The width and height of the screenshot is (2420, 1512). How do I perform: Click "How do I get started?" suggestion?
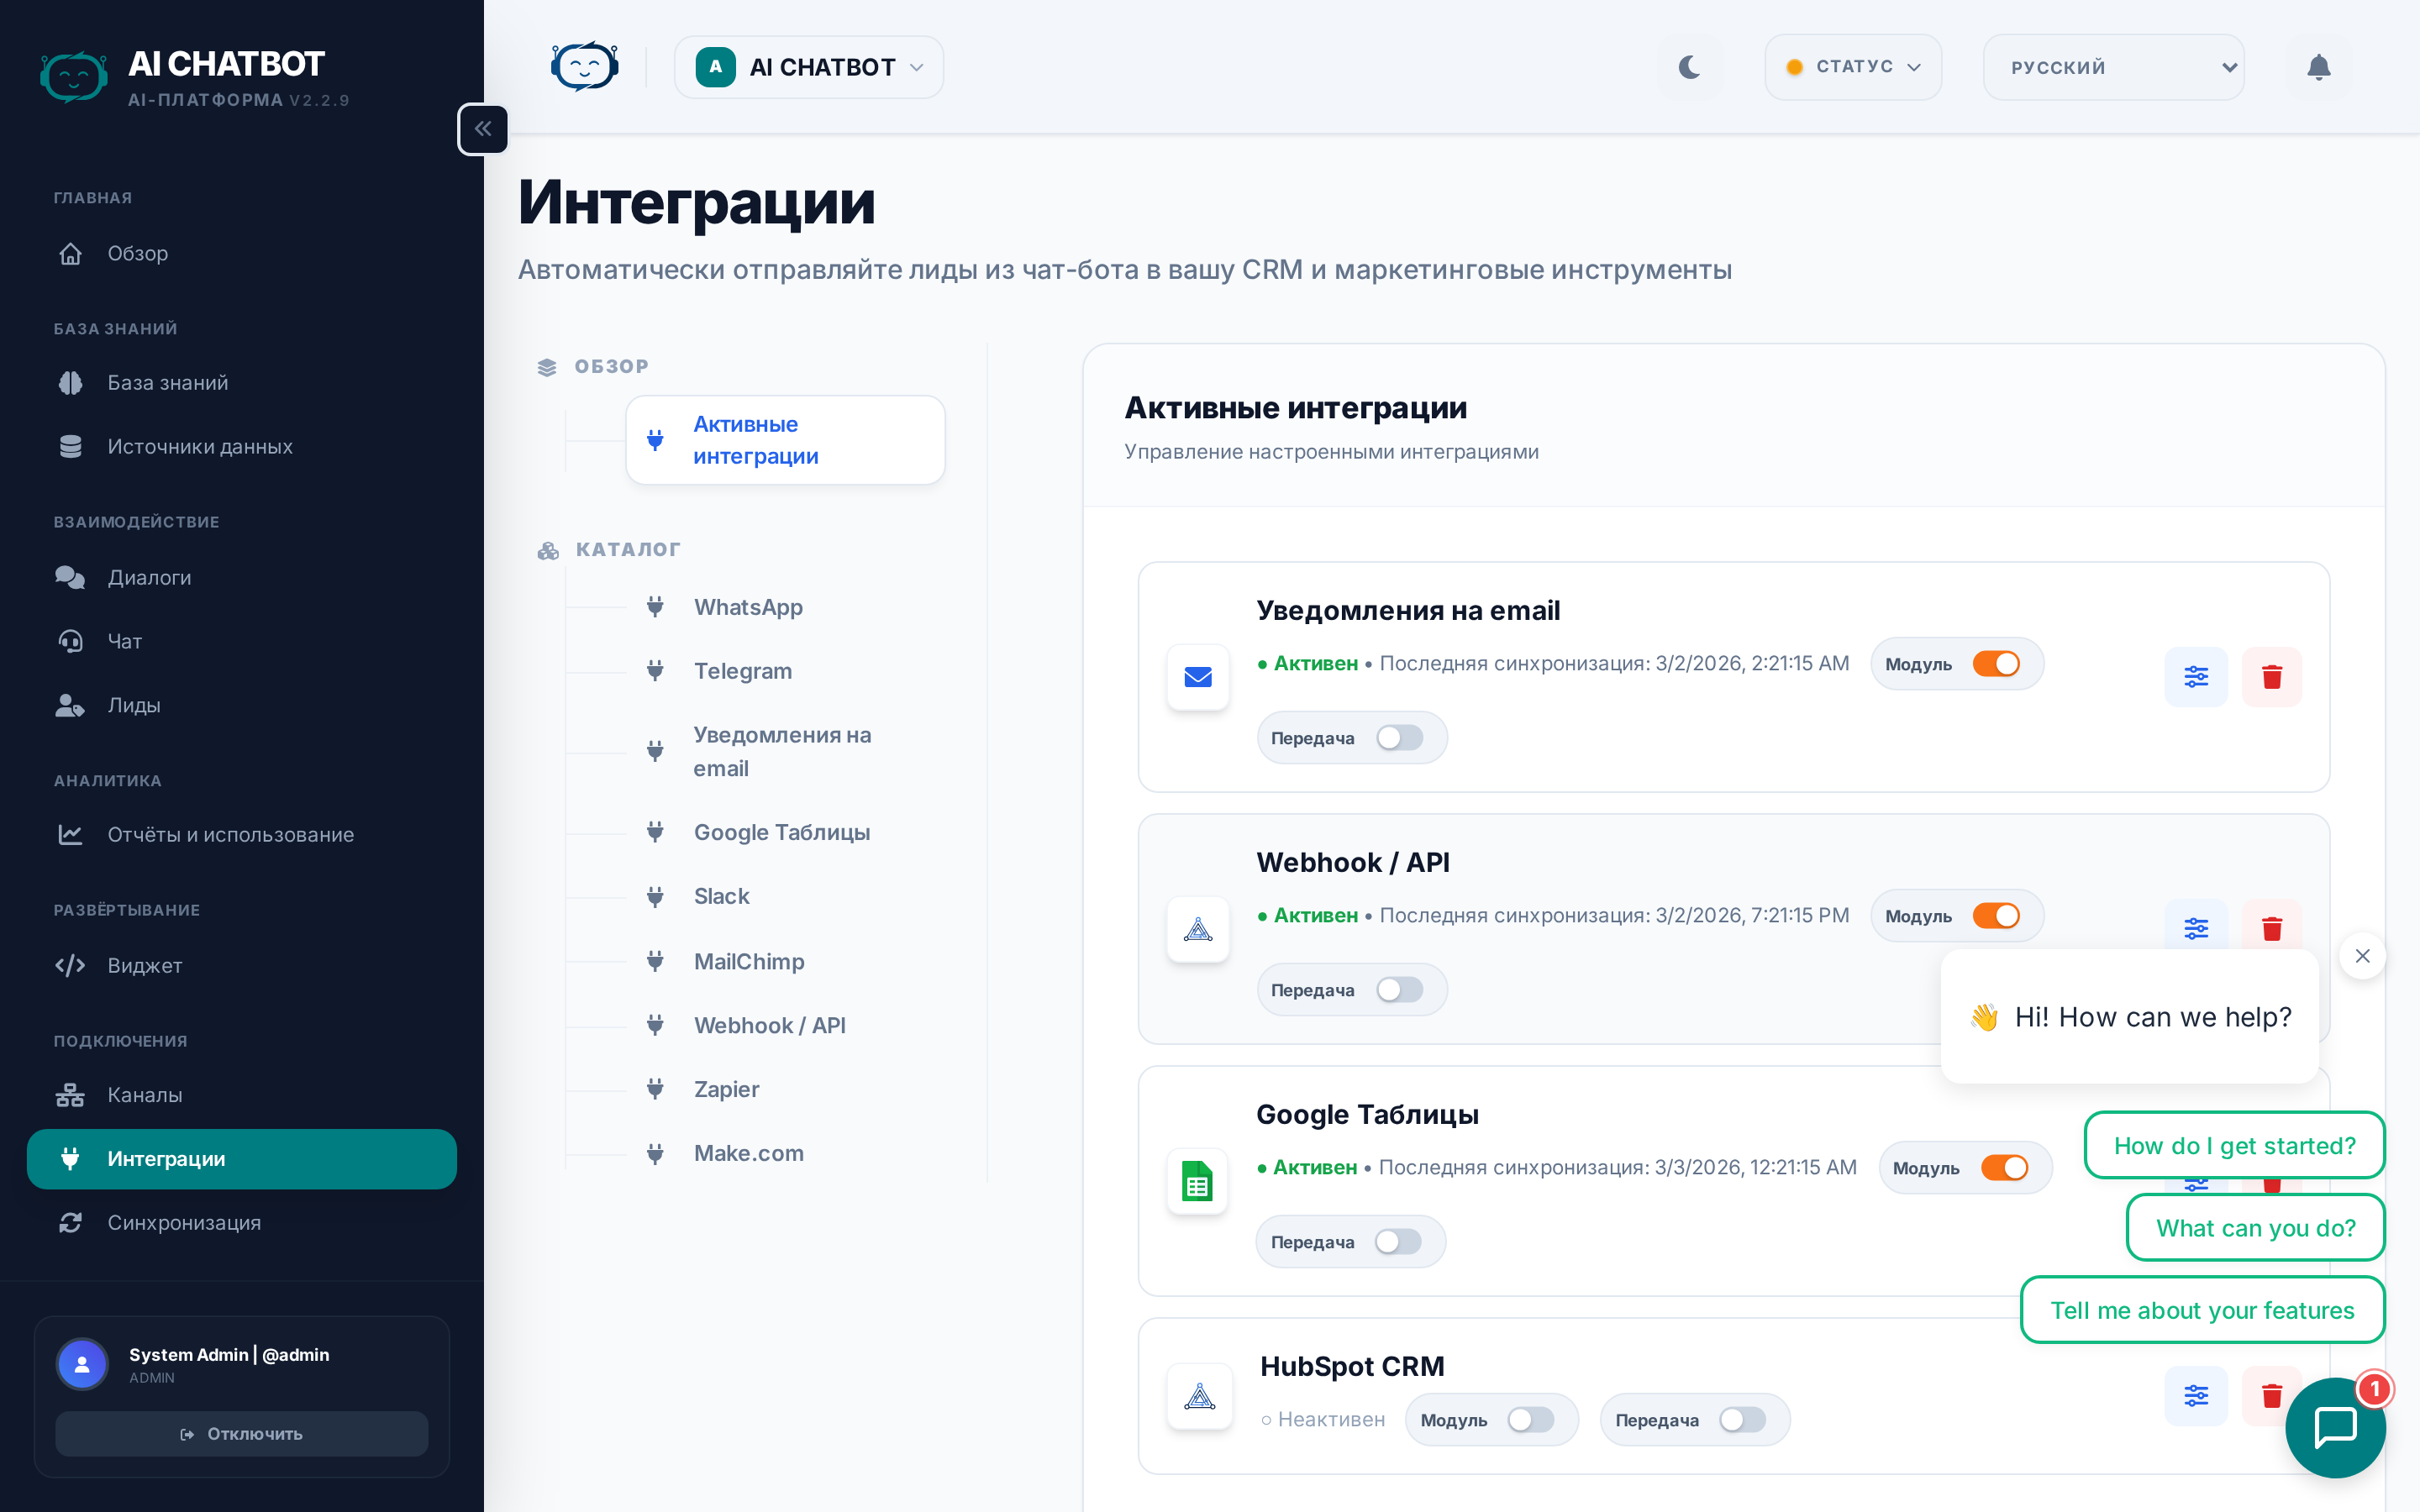coord(2234,1146)
